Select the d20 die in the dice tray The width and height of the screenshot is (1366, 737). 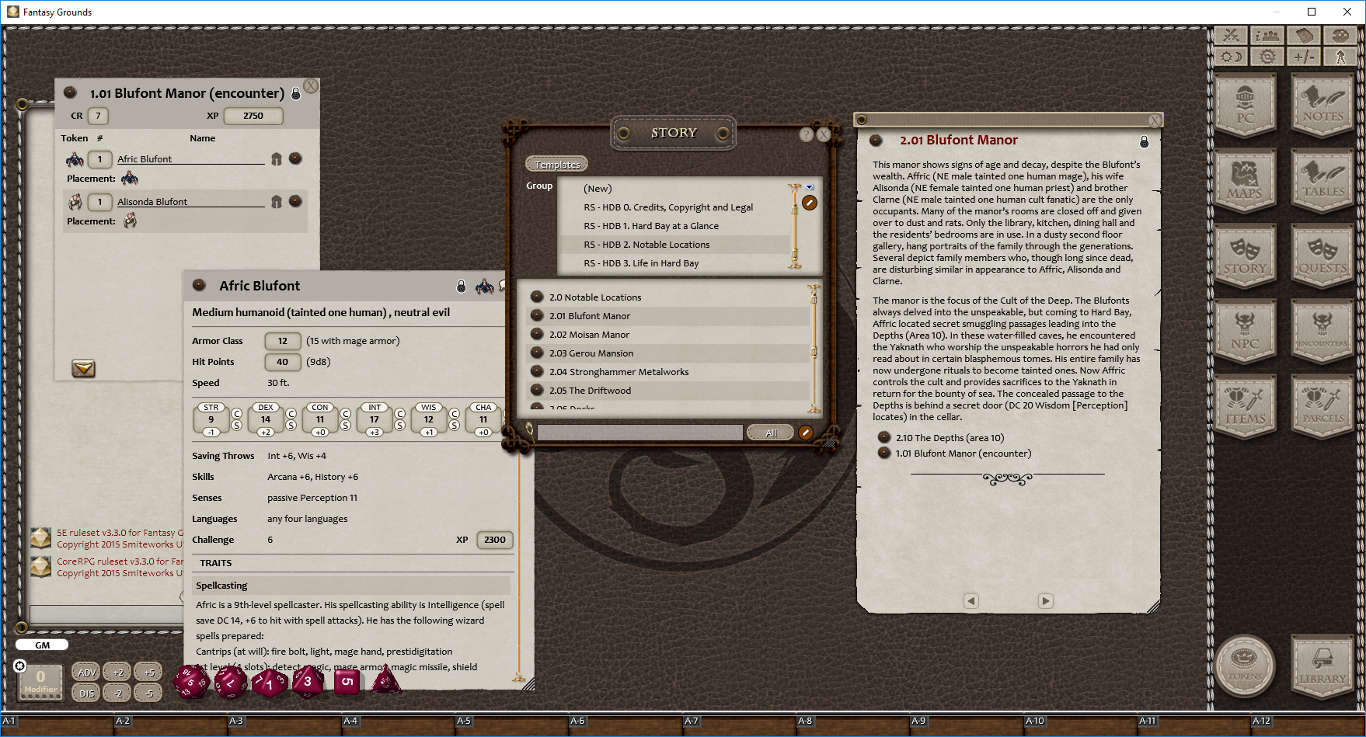pos(190,682)
